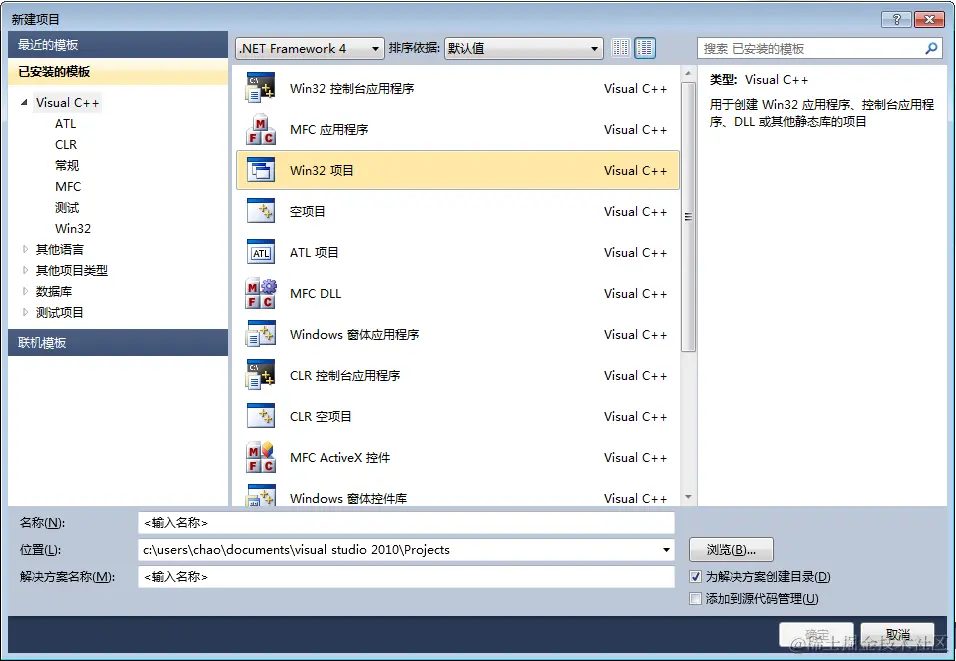Open the 最近的模板 section
This screenshot has width=956, height=661.
coord(118,45)
